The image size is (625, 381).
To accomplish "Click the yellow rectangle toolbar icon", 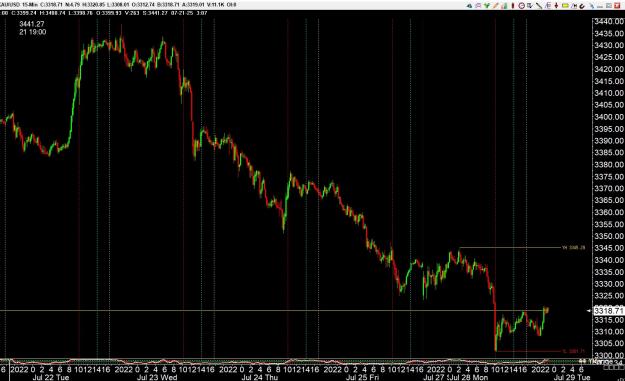I will click(x=565, y=6).
